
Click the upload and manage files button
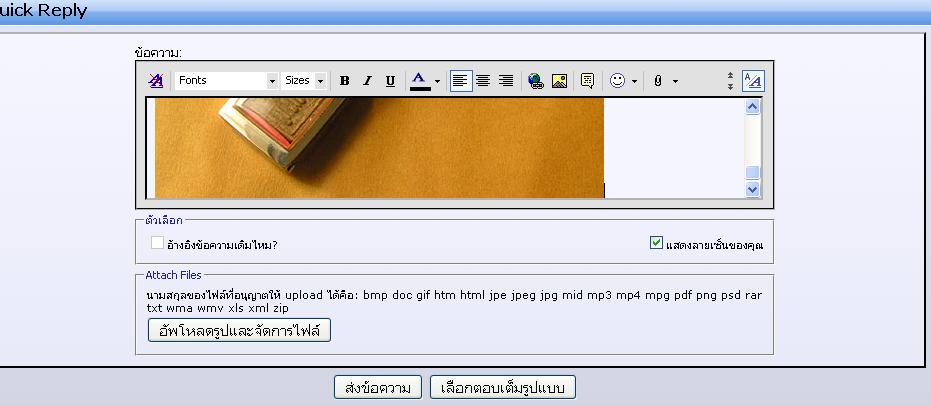coord(239,330)
